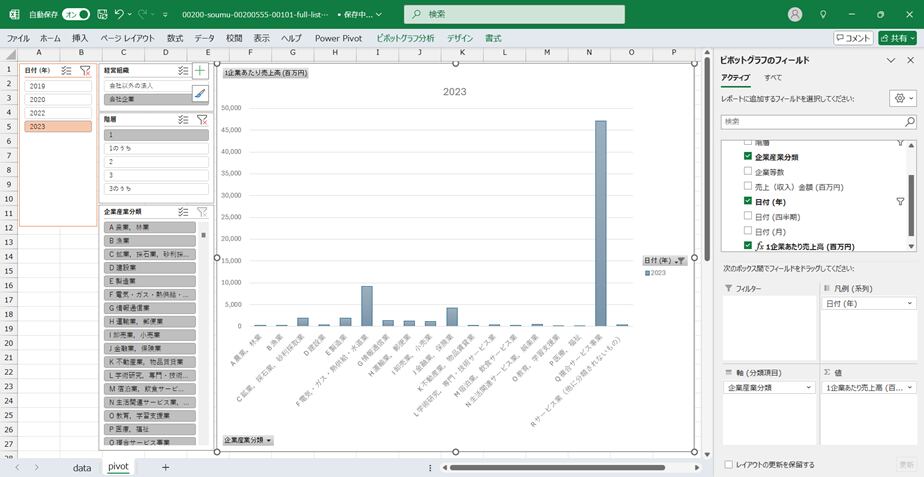This screenshot has height=477, width=924.
Task: Expand the 日付 (年) dropdown in the legend area
Action: click(909, 303)
